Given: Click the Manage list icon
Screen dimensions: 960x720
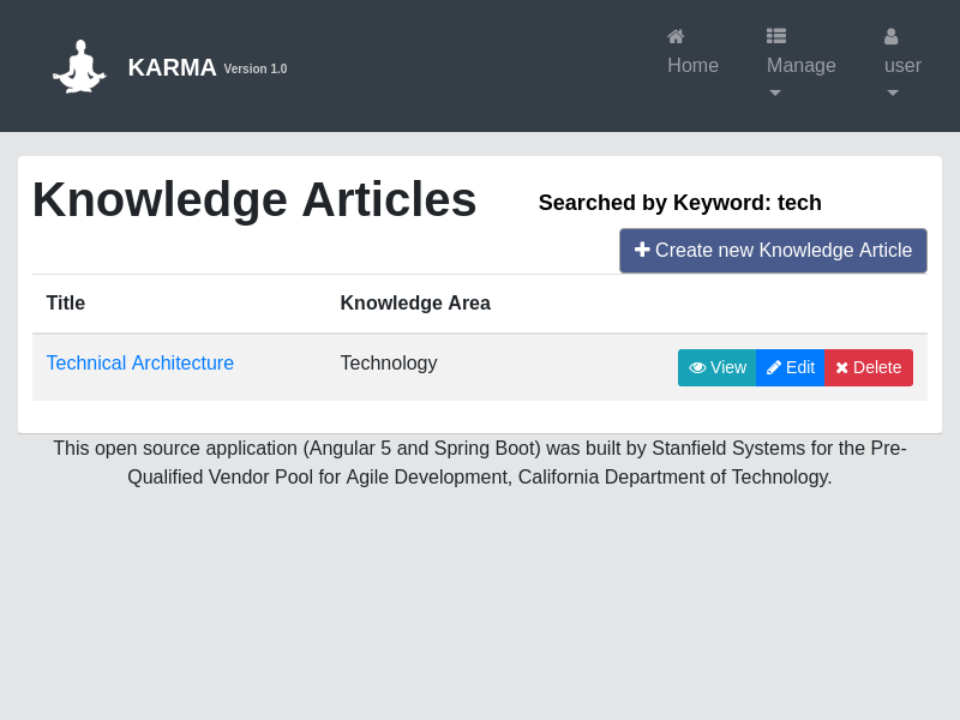Looking at the screenshot, I should (776, 36).
